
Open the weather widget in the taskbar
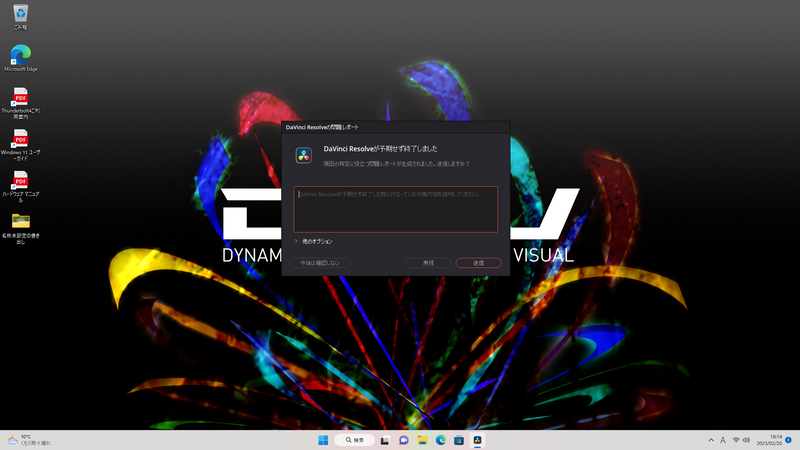29,440
